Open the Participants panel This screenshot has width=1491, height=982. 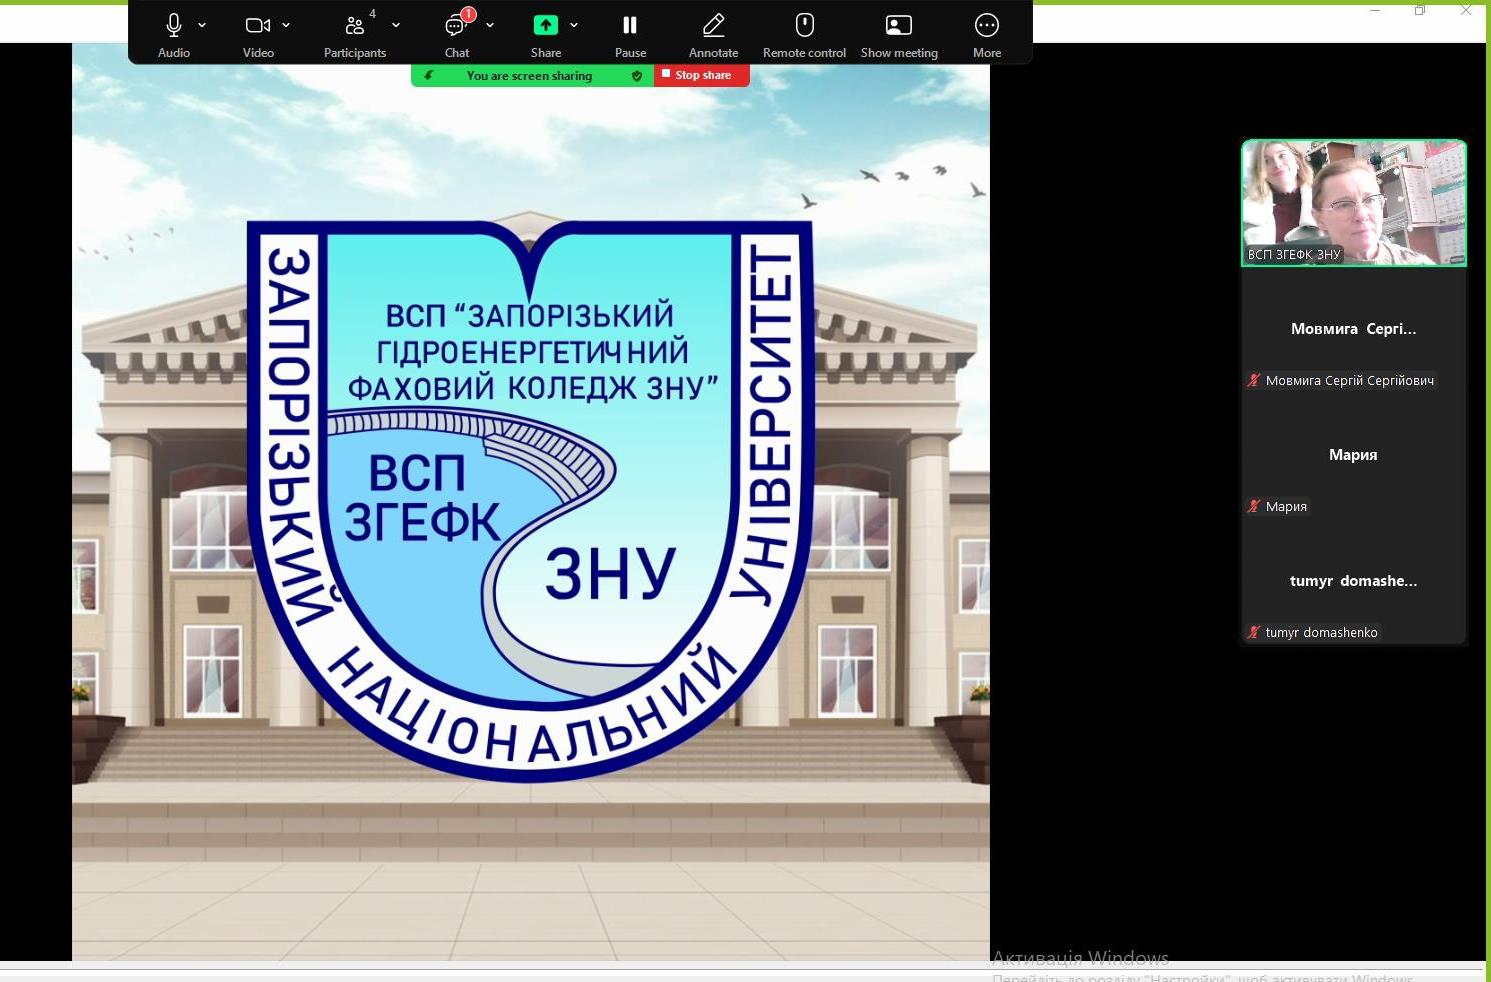(x=355, y=35)
